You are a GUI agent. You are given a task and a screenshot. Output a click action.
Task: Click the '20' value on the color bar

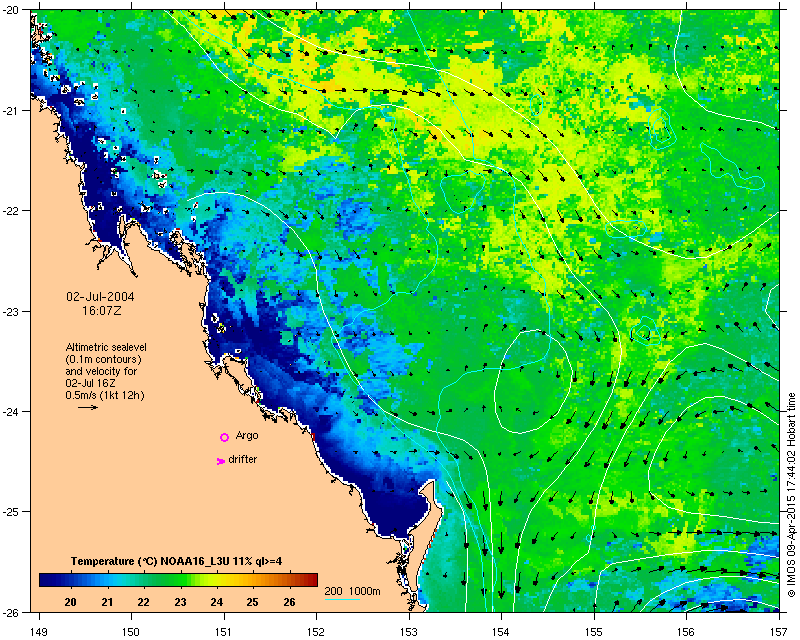(x=70, y=602)
